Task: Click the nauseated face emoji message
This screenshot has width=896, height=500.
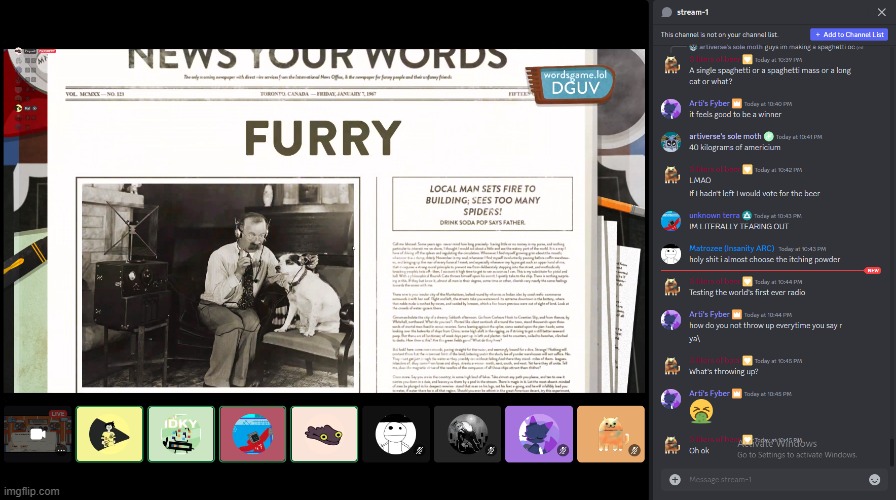Action: 701,411
